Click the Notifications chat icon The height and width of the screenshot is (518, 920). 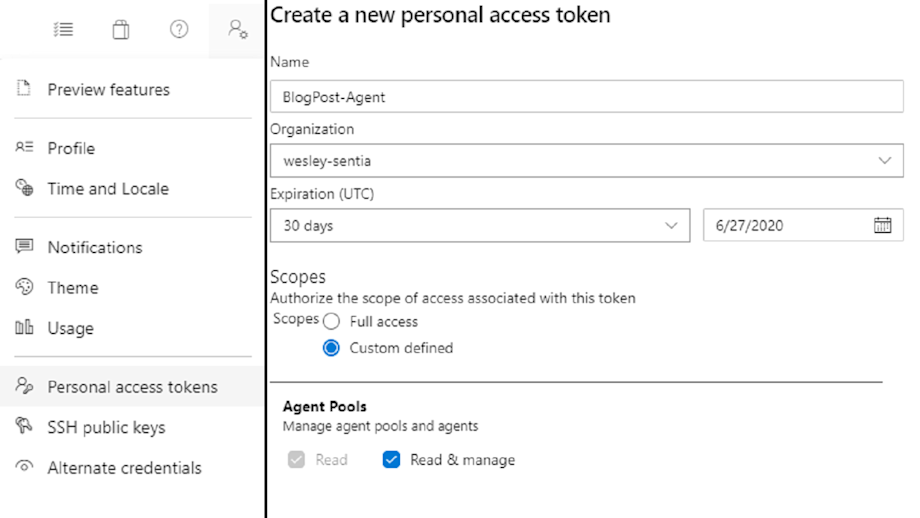pyautogui.click(x=24, y=246)
